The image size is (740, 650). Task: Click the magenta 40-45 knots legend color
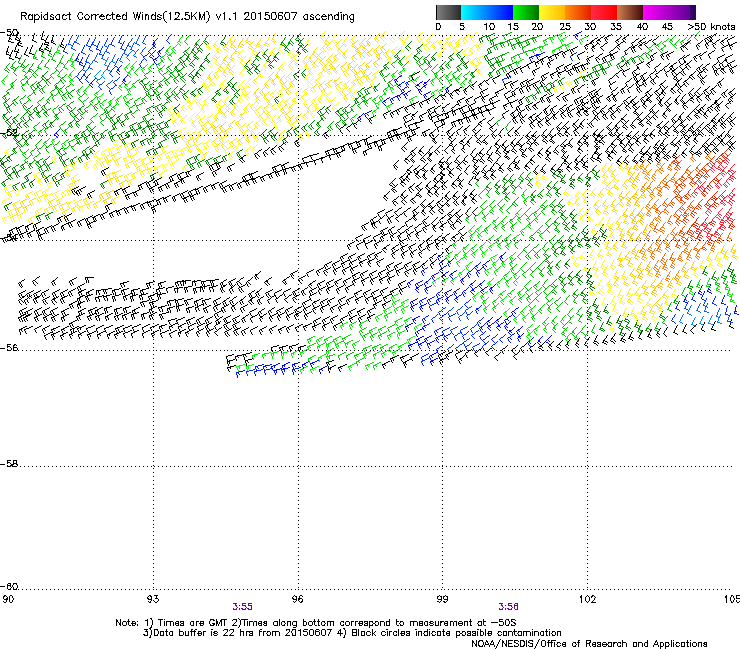point(656,12)
